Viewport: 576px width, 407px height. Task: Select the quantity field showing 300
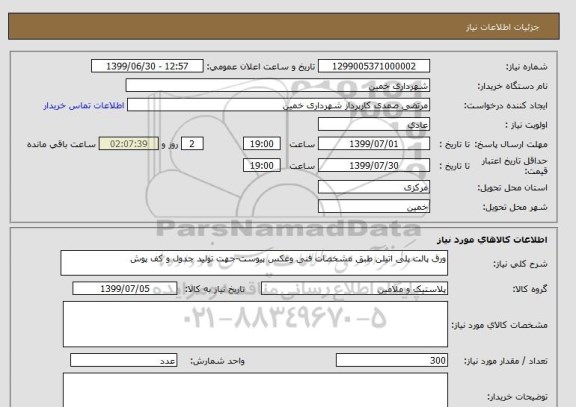[x=392, y=360]
